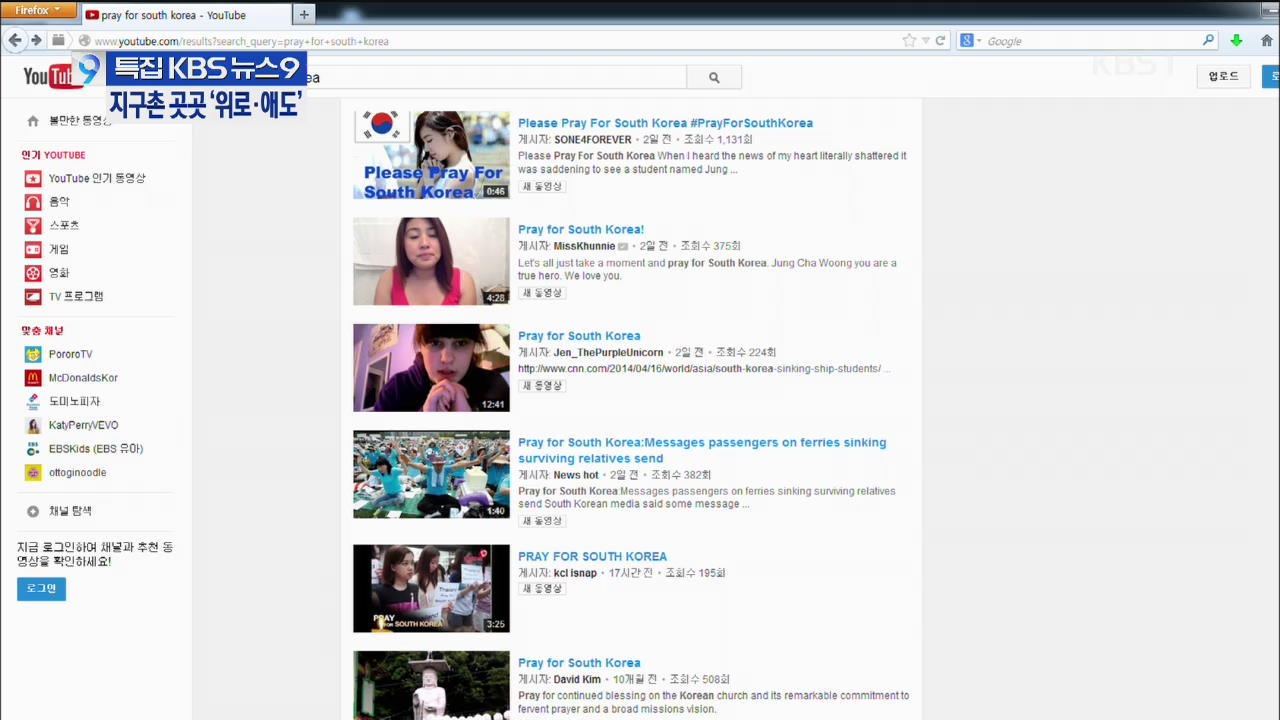The image size is (1280, 720).
Task: Visit SONE4FOREVER uploader channel link
Action: [x=592, y=140]
